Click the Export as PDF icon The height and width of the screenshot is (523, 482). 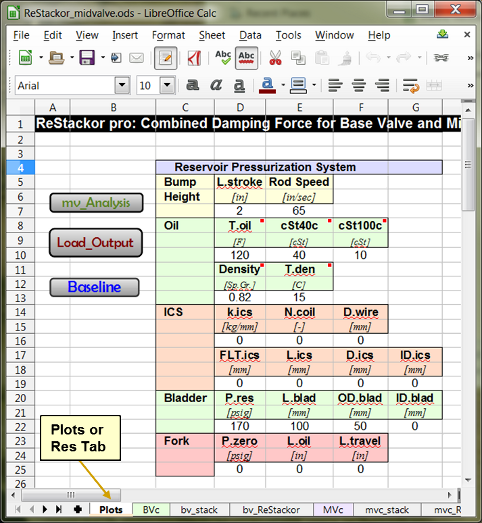coord(194,58)
